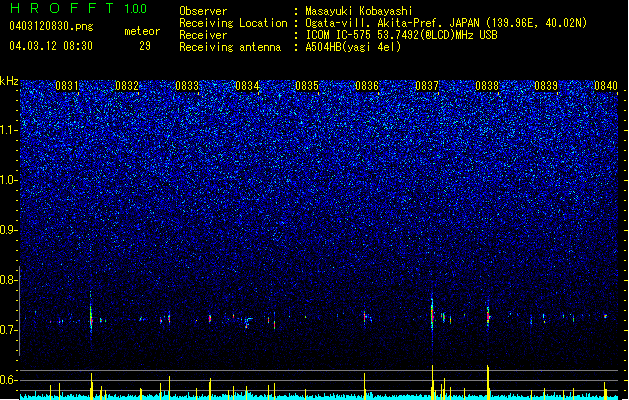Click the 0838 time marker
Viewport: 629px width, 400px height.
point(487,86)
